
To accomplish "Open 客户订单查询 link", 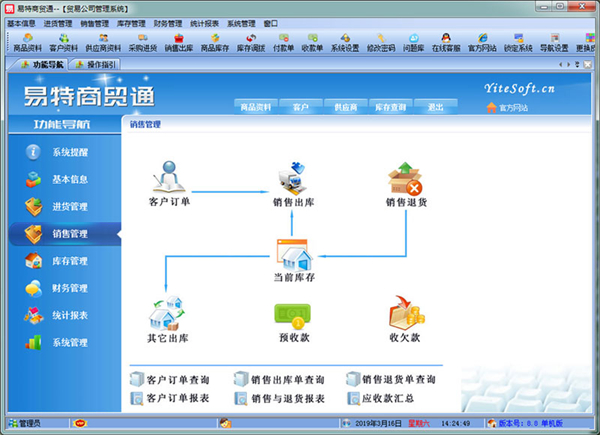I will click(x=170, y=380).
